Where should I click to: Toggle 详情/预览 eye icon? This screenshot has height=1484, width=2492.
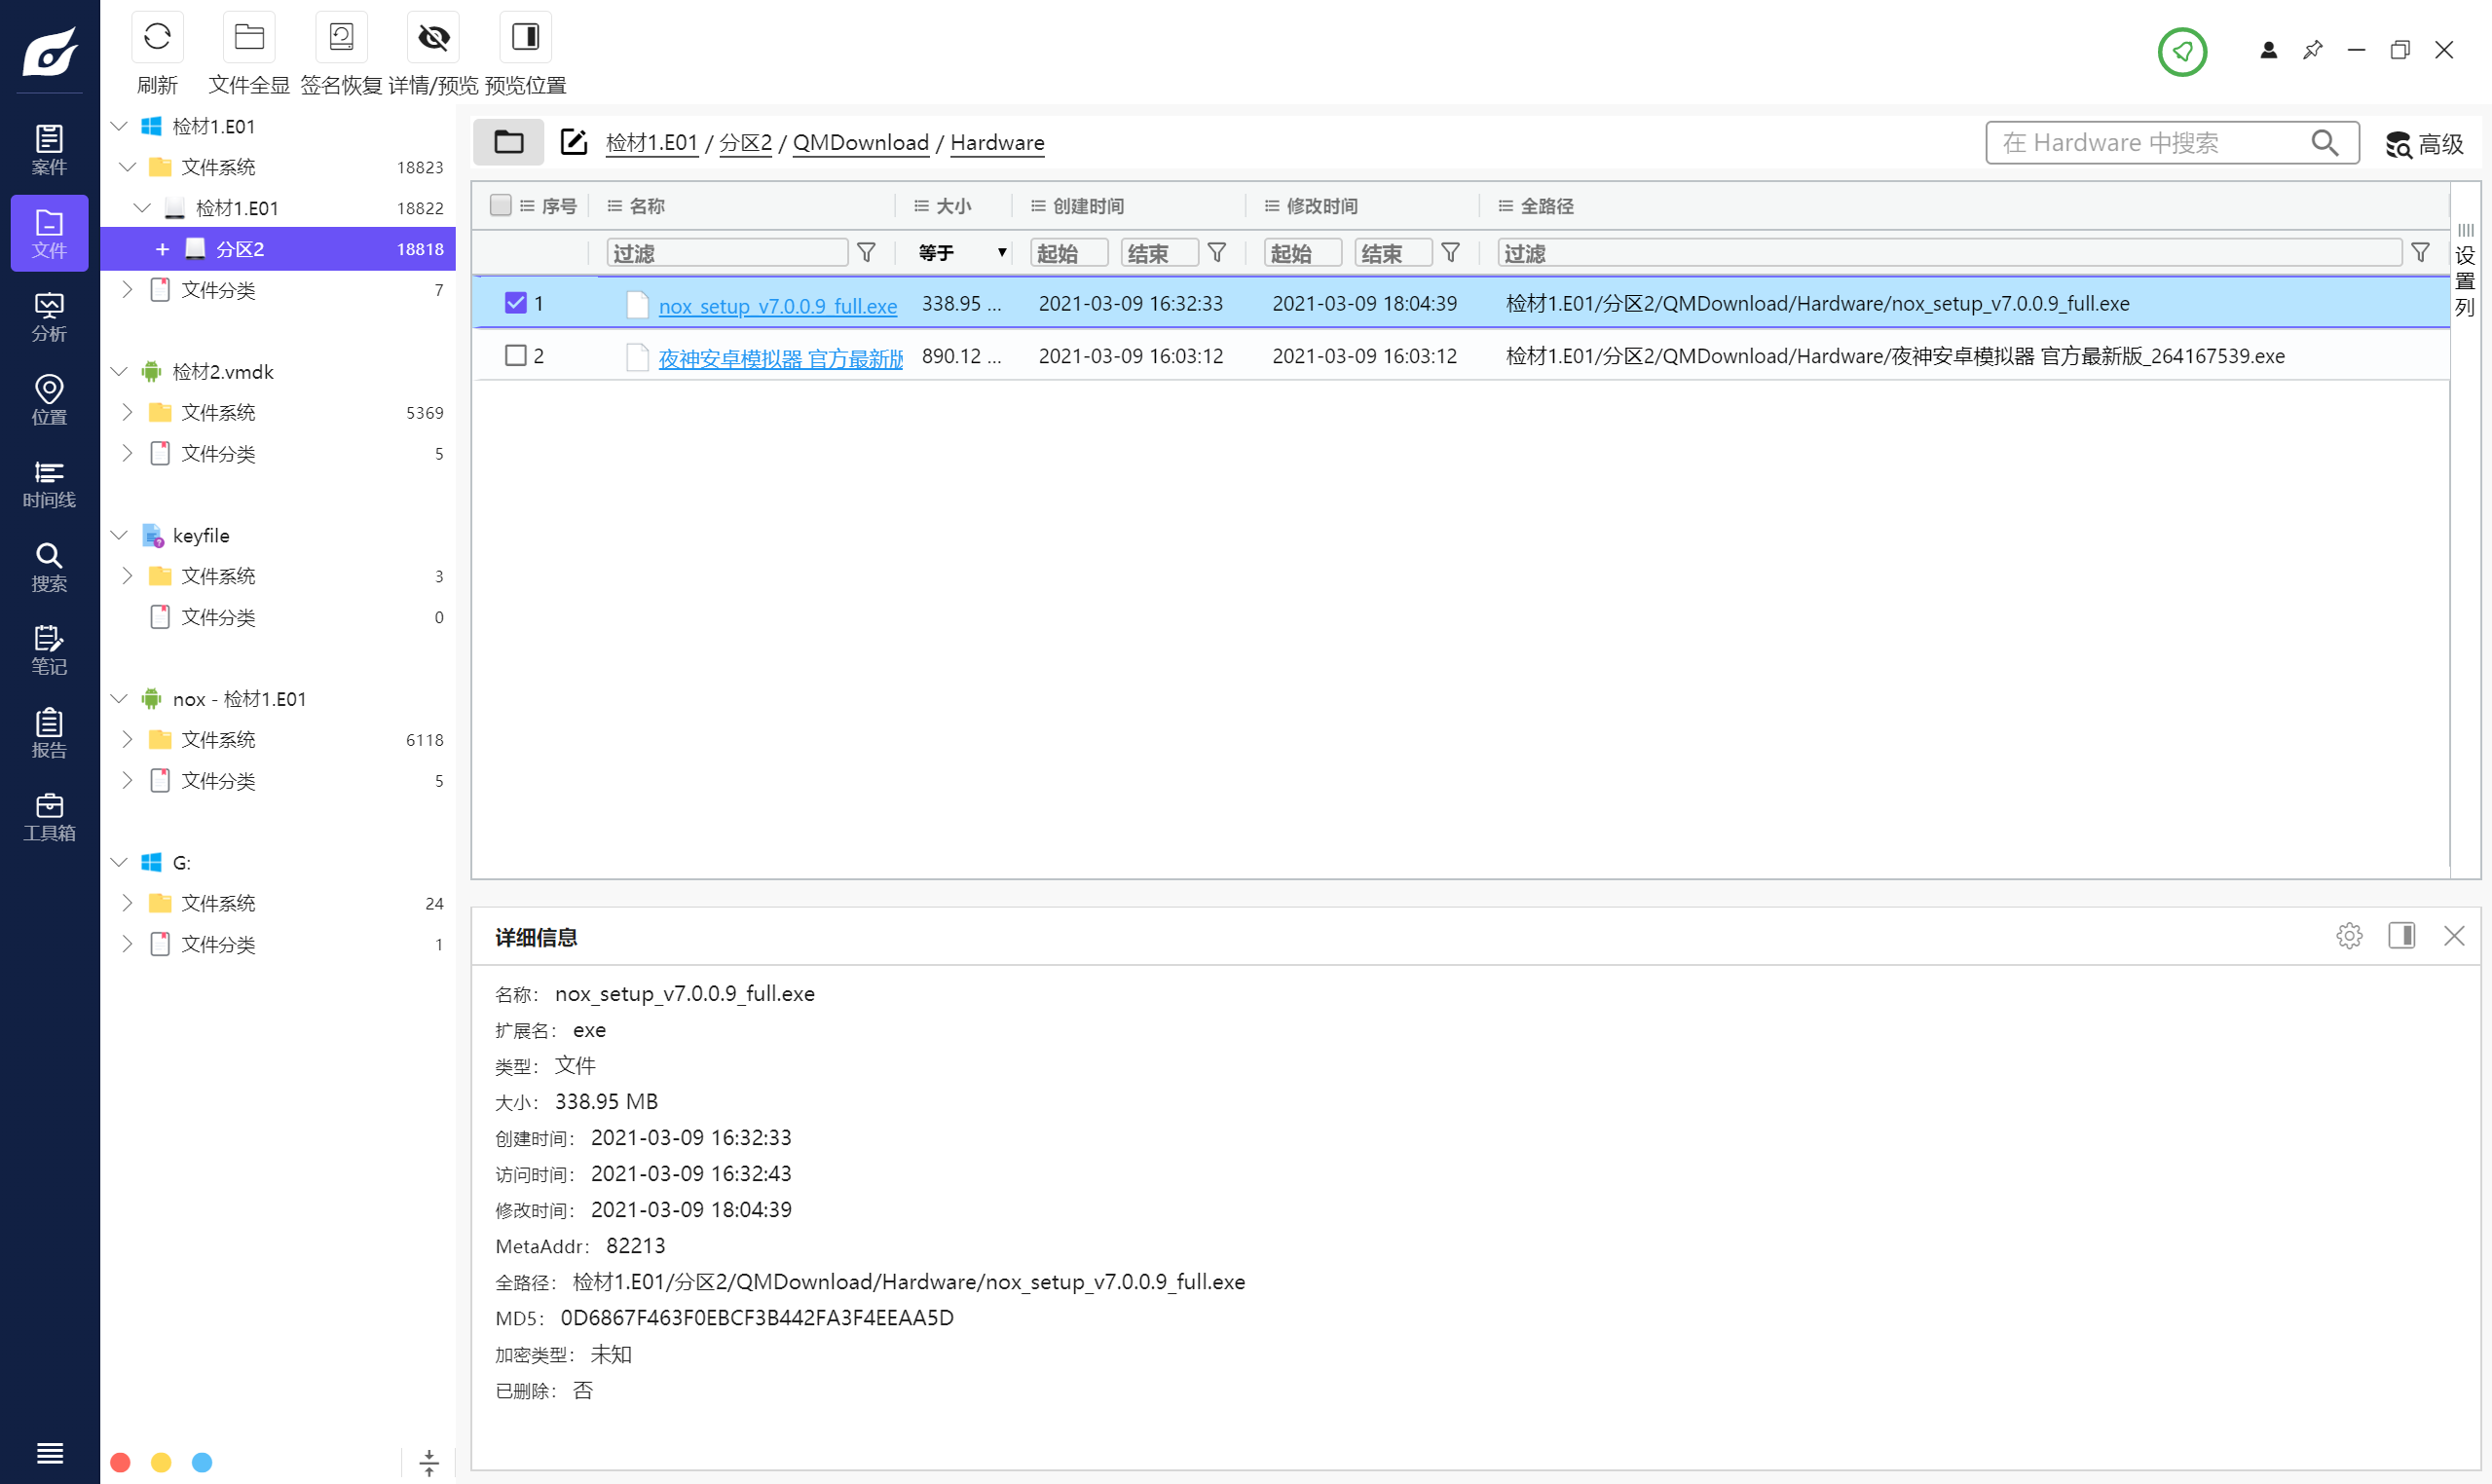tap(433, 38)
